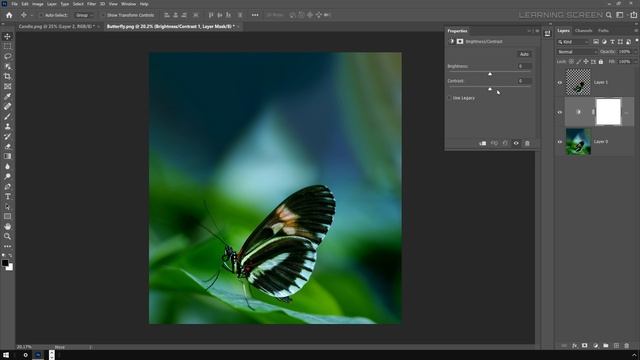
Task: Open the Layers panel menu
Action: coord(636,31)
